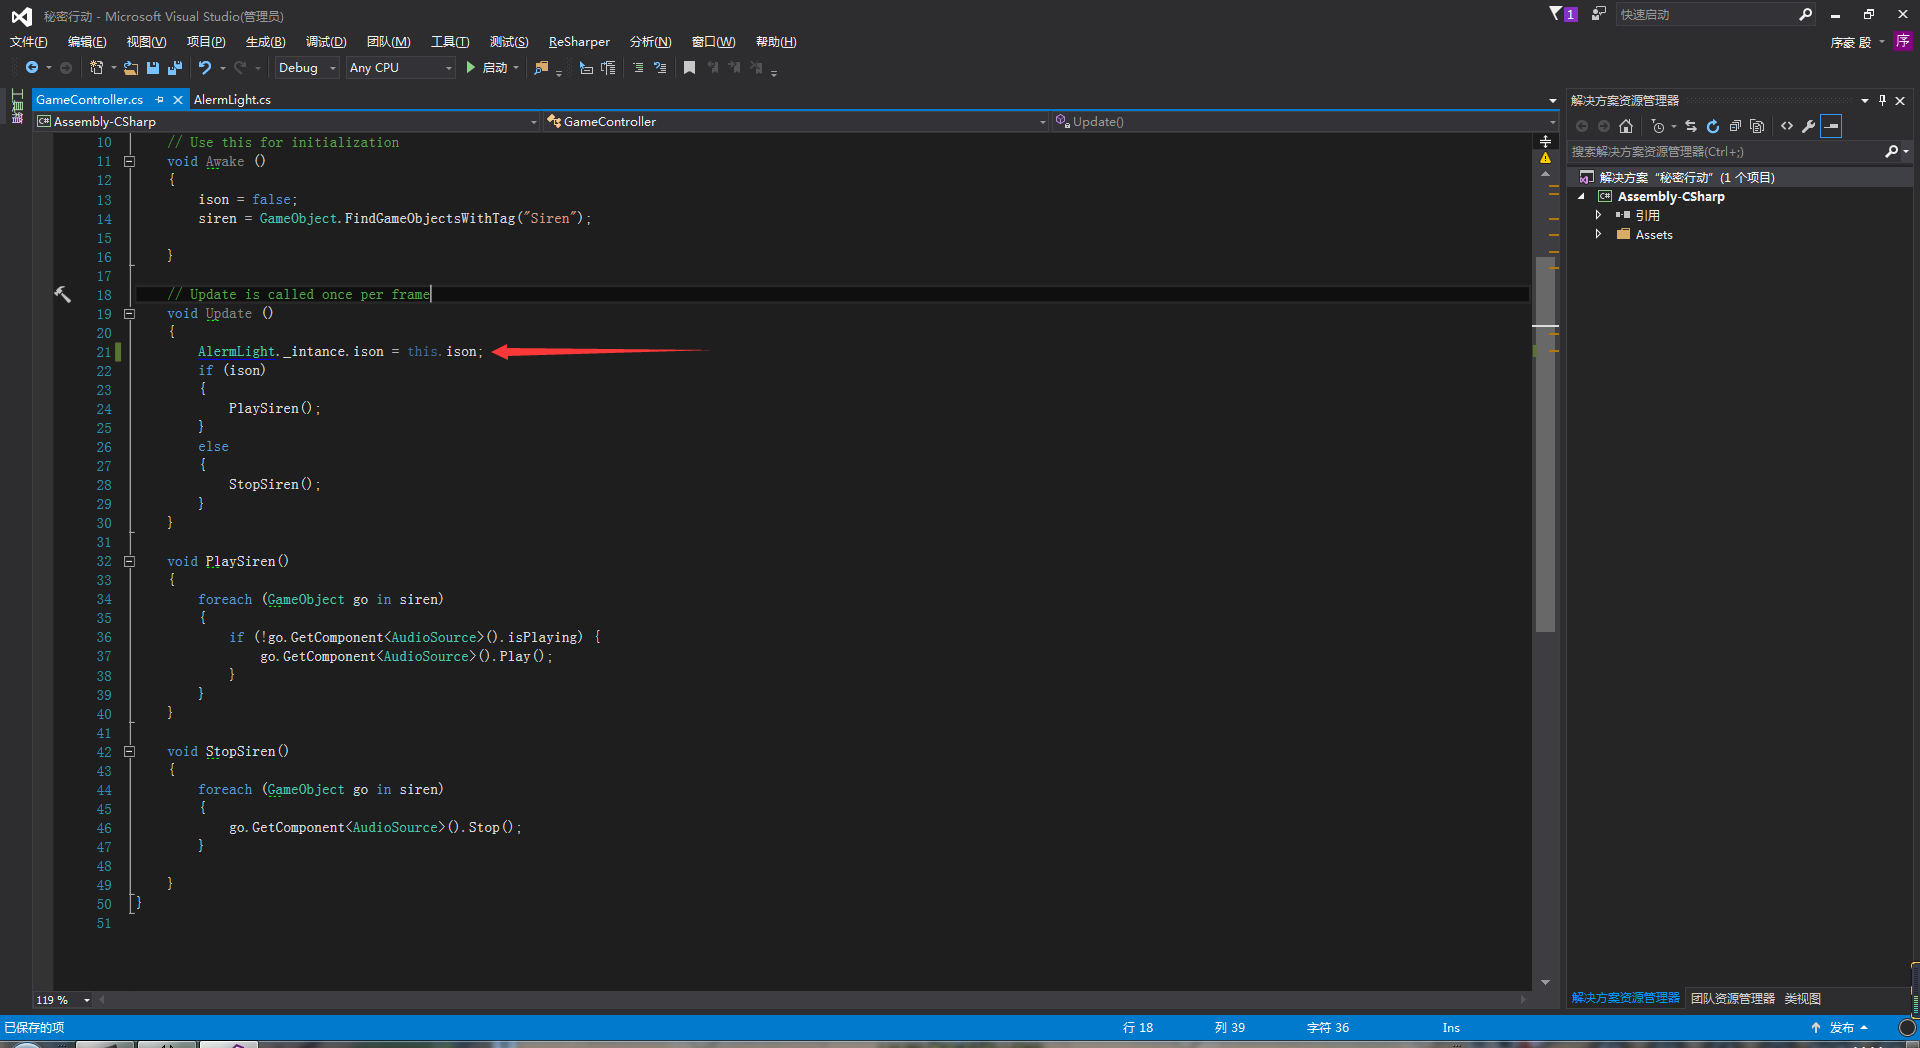This screenshot has height=1048, width=1920.
Task: Collapse the PlaySiren method outline
Action: click(x=129, y=561)
